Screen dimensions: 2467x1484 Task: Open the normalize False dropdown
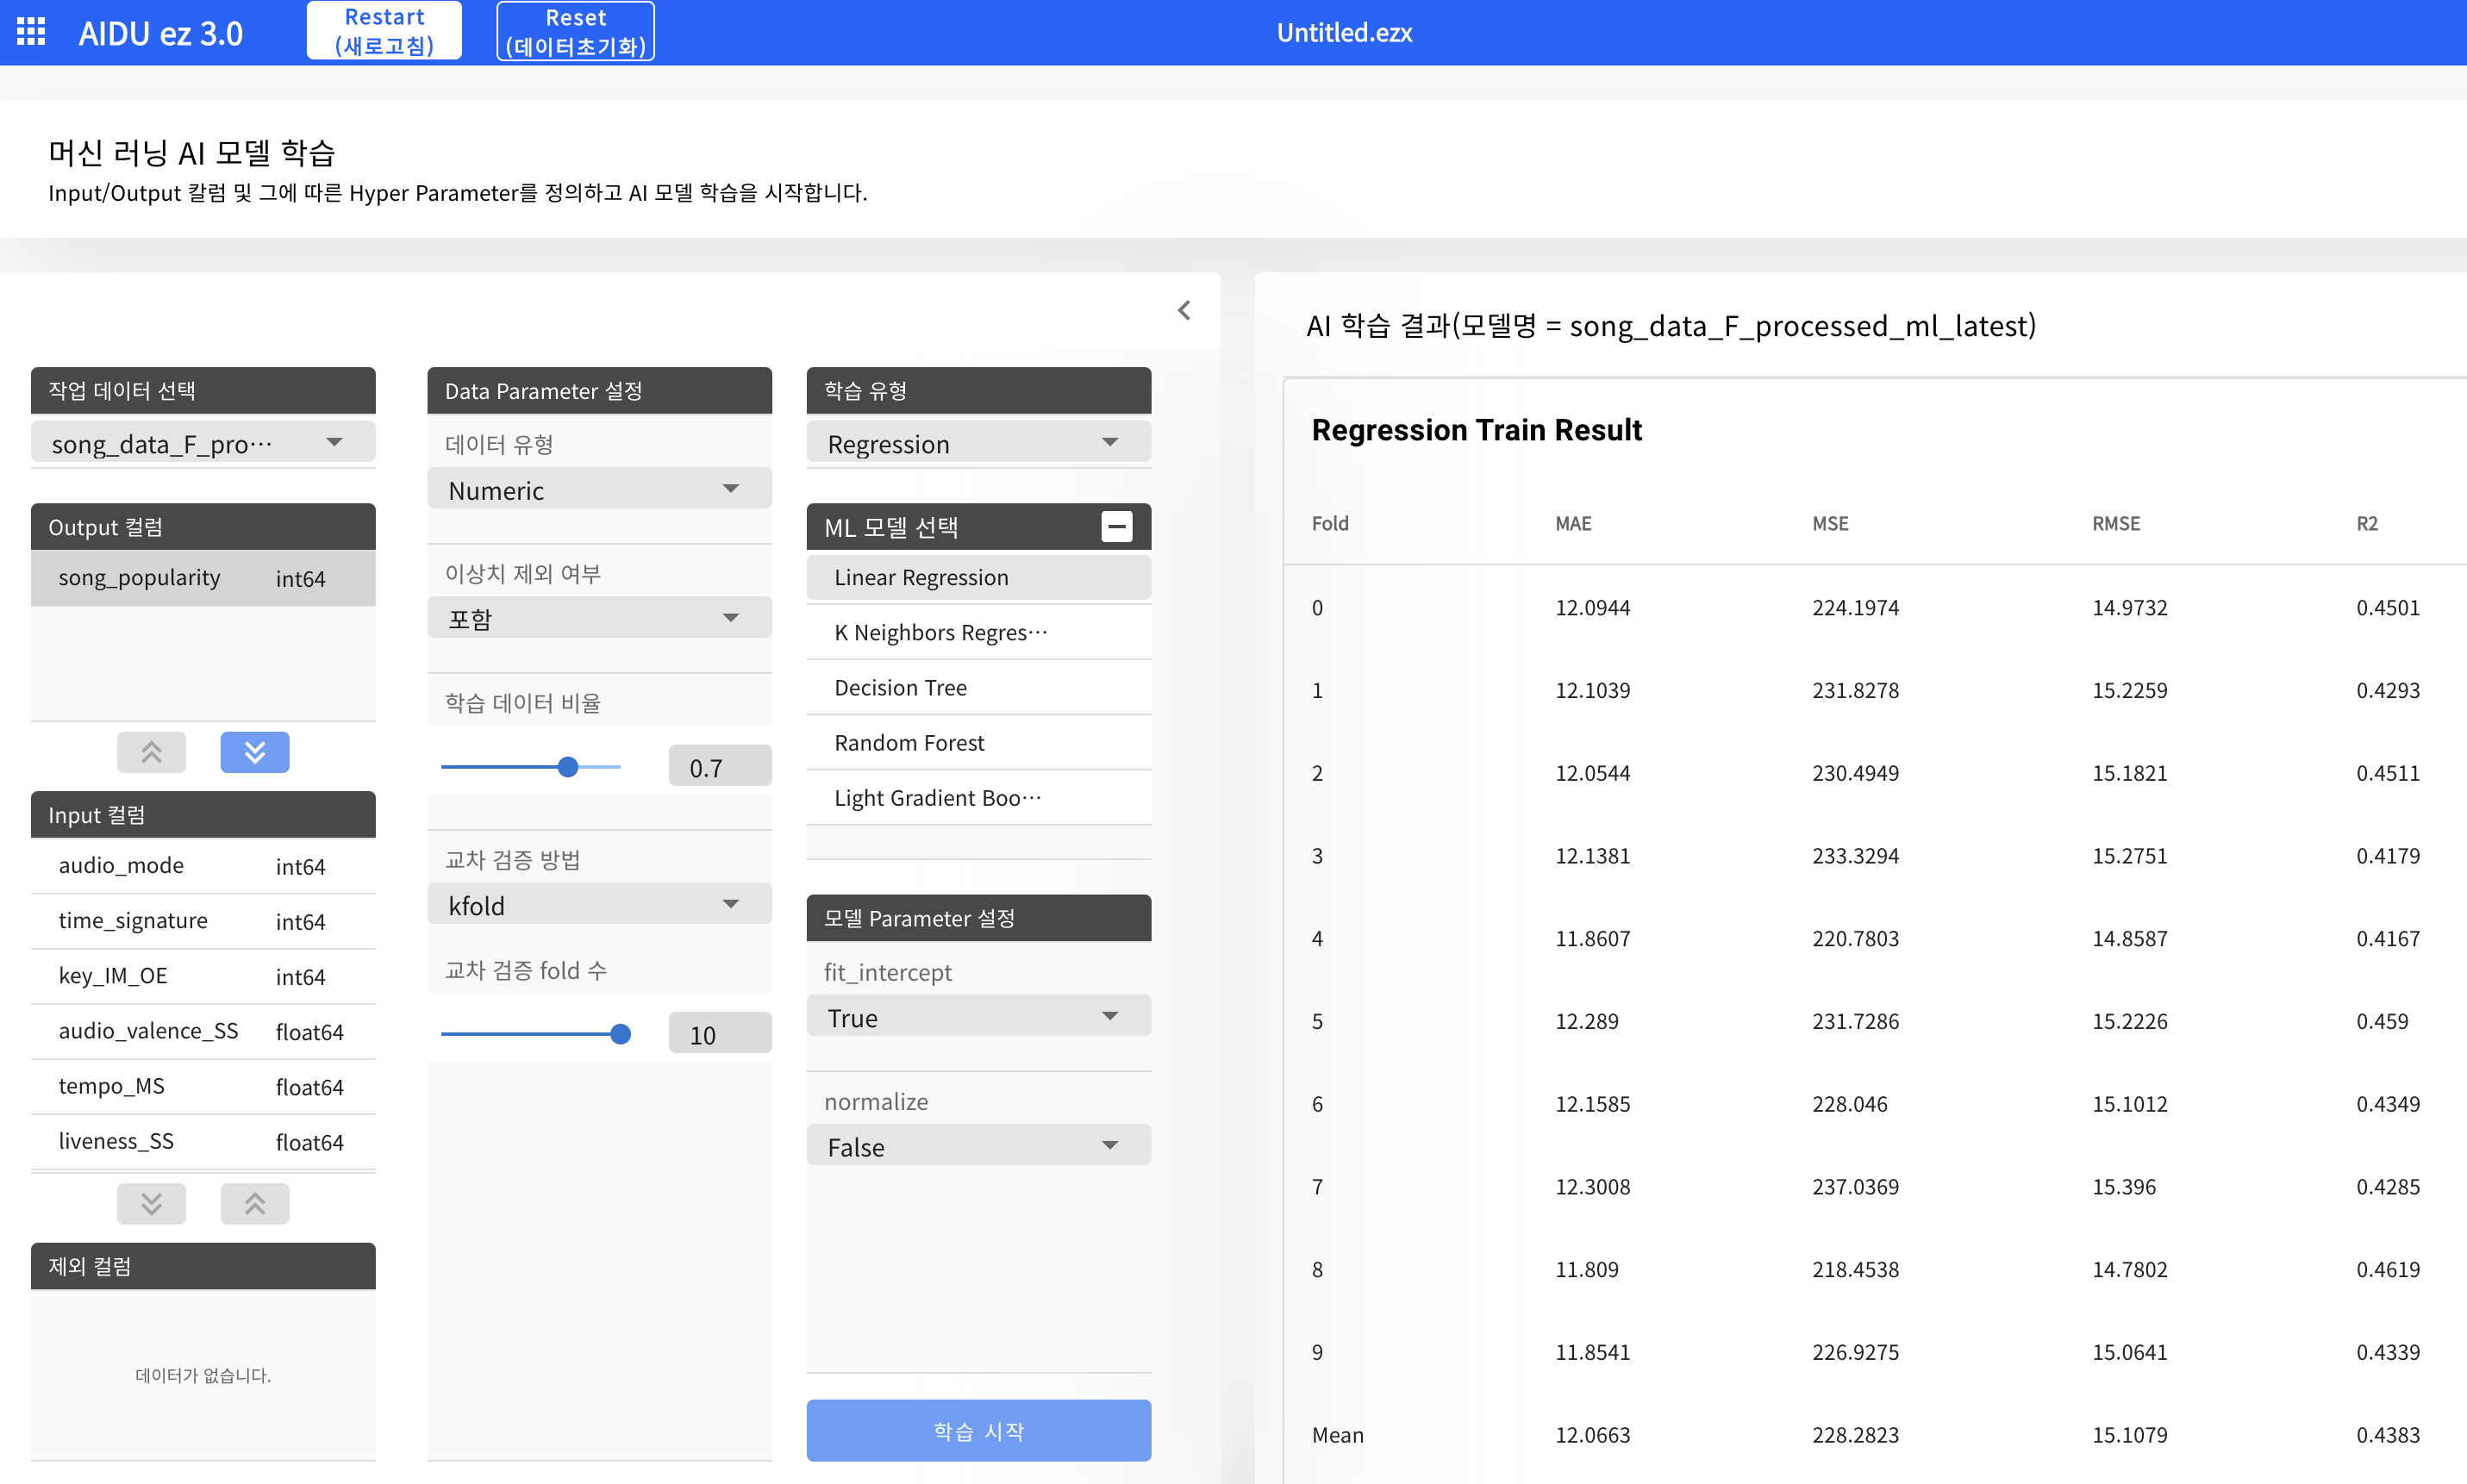coord(977,1146)
